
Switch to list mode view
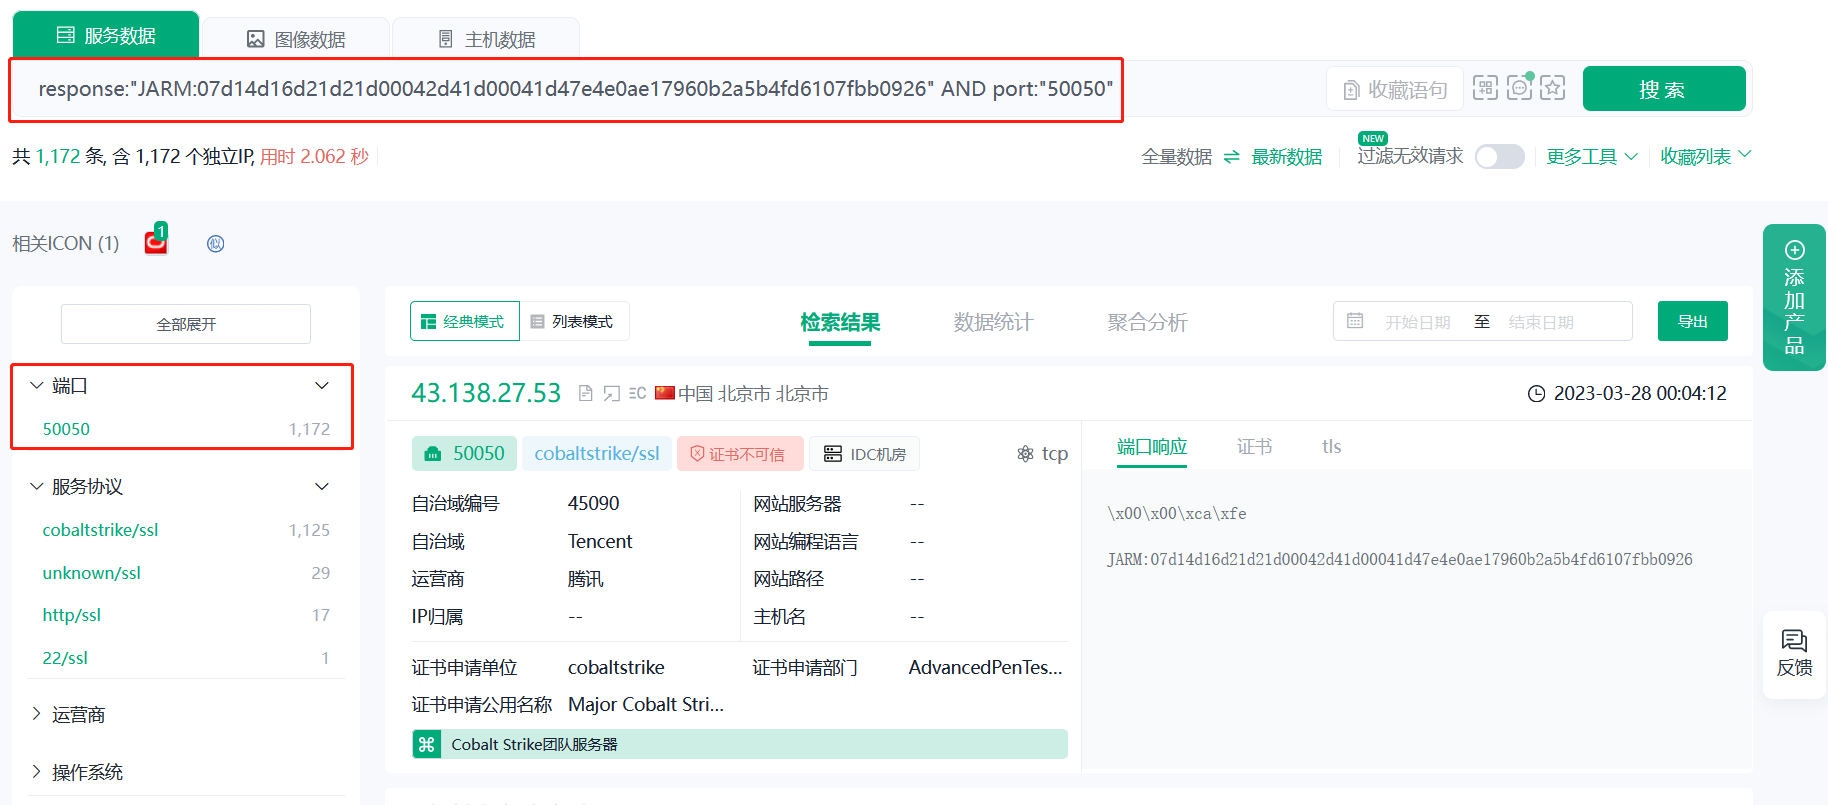tap(573, 322)
